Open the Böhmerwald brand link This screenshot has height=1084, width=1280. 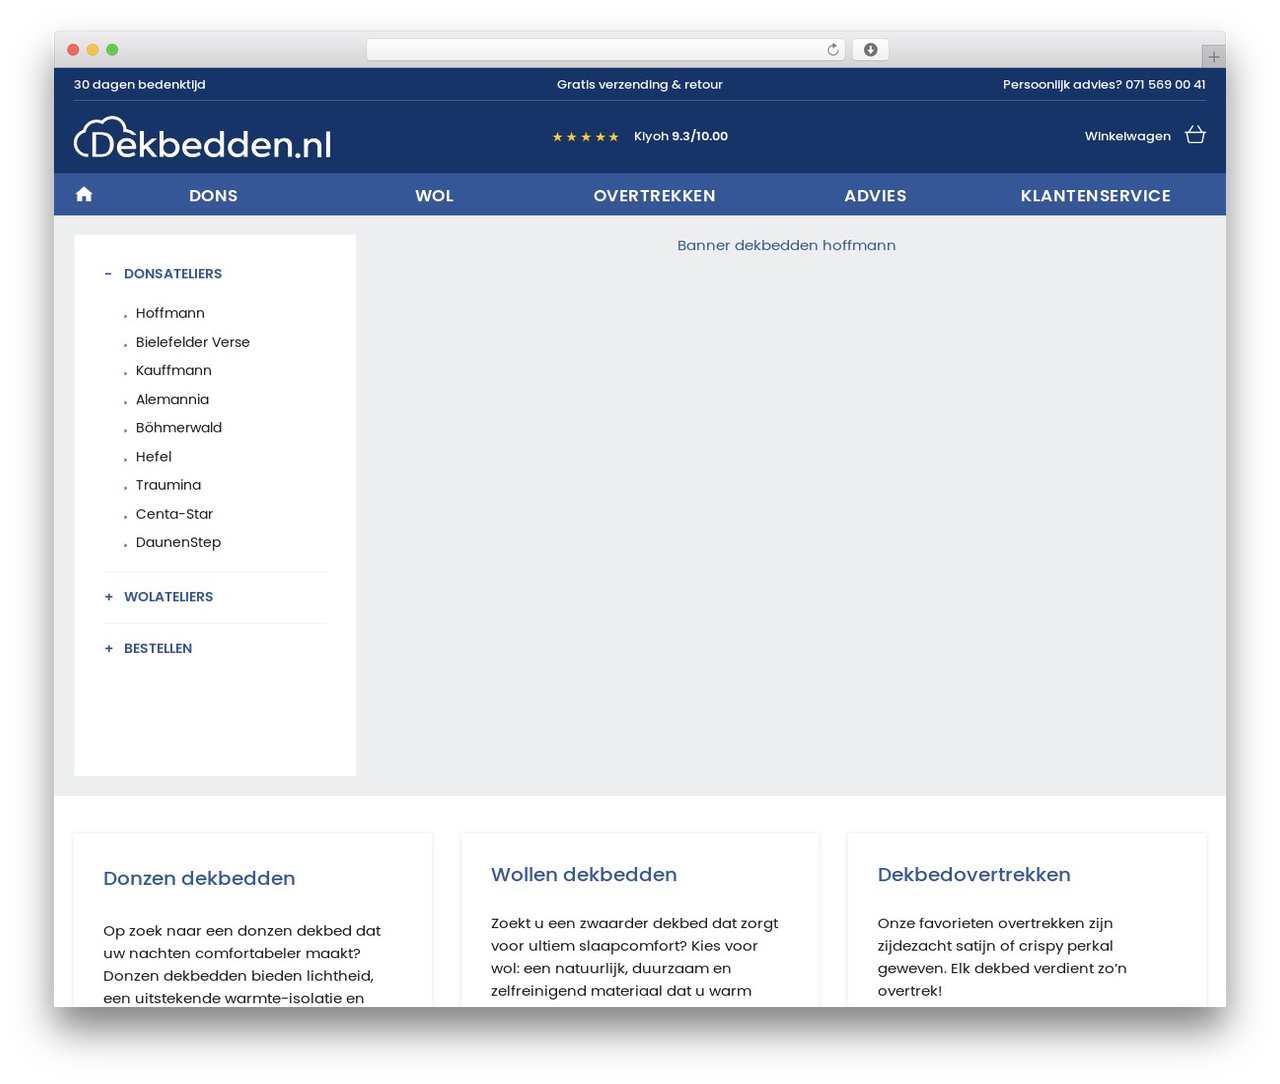click(x=179, y=428)
